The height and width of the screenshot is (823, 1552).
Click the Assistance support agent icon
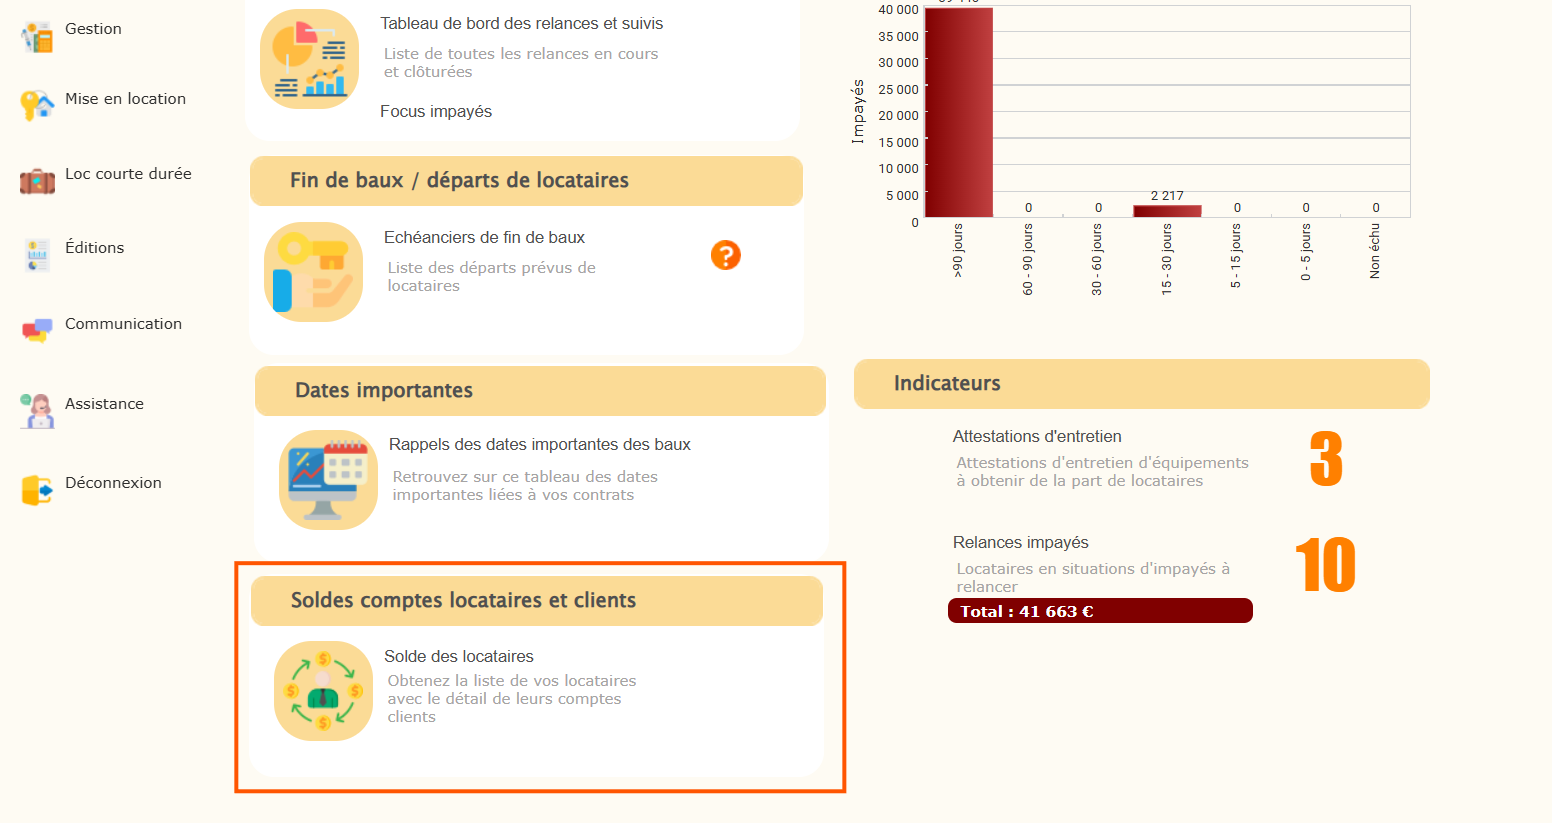tap(37, 410)
